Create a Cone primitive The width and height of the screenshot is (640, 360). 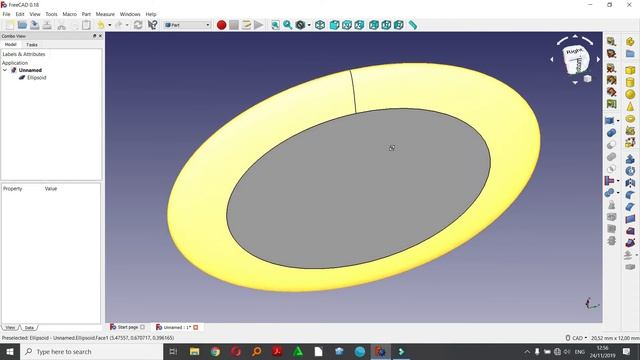[x=630, y=107]
